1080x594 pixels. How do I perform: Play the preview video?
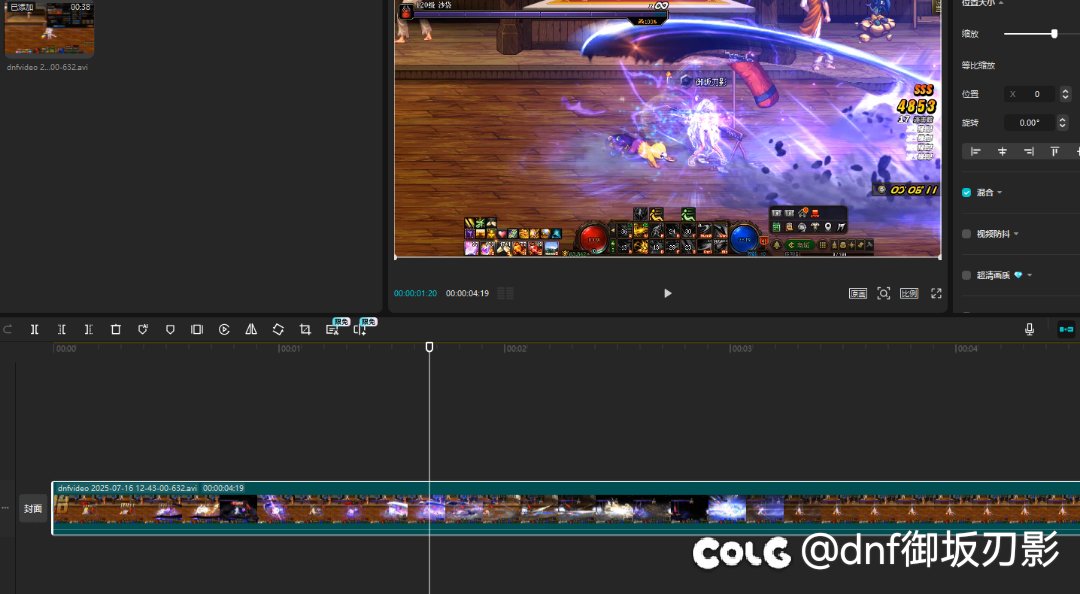(667, 294)
